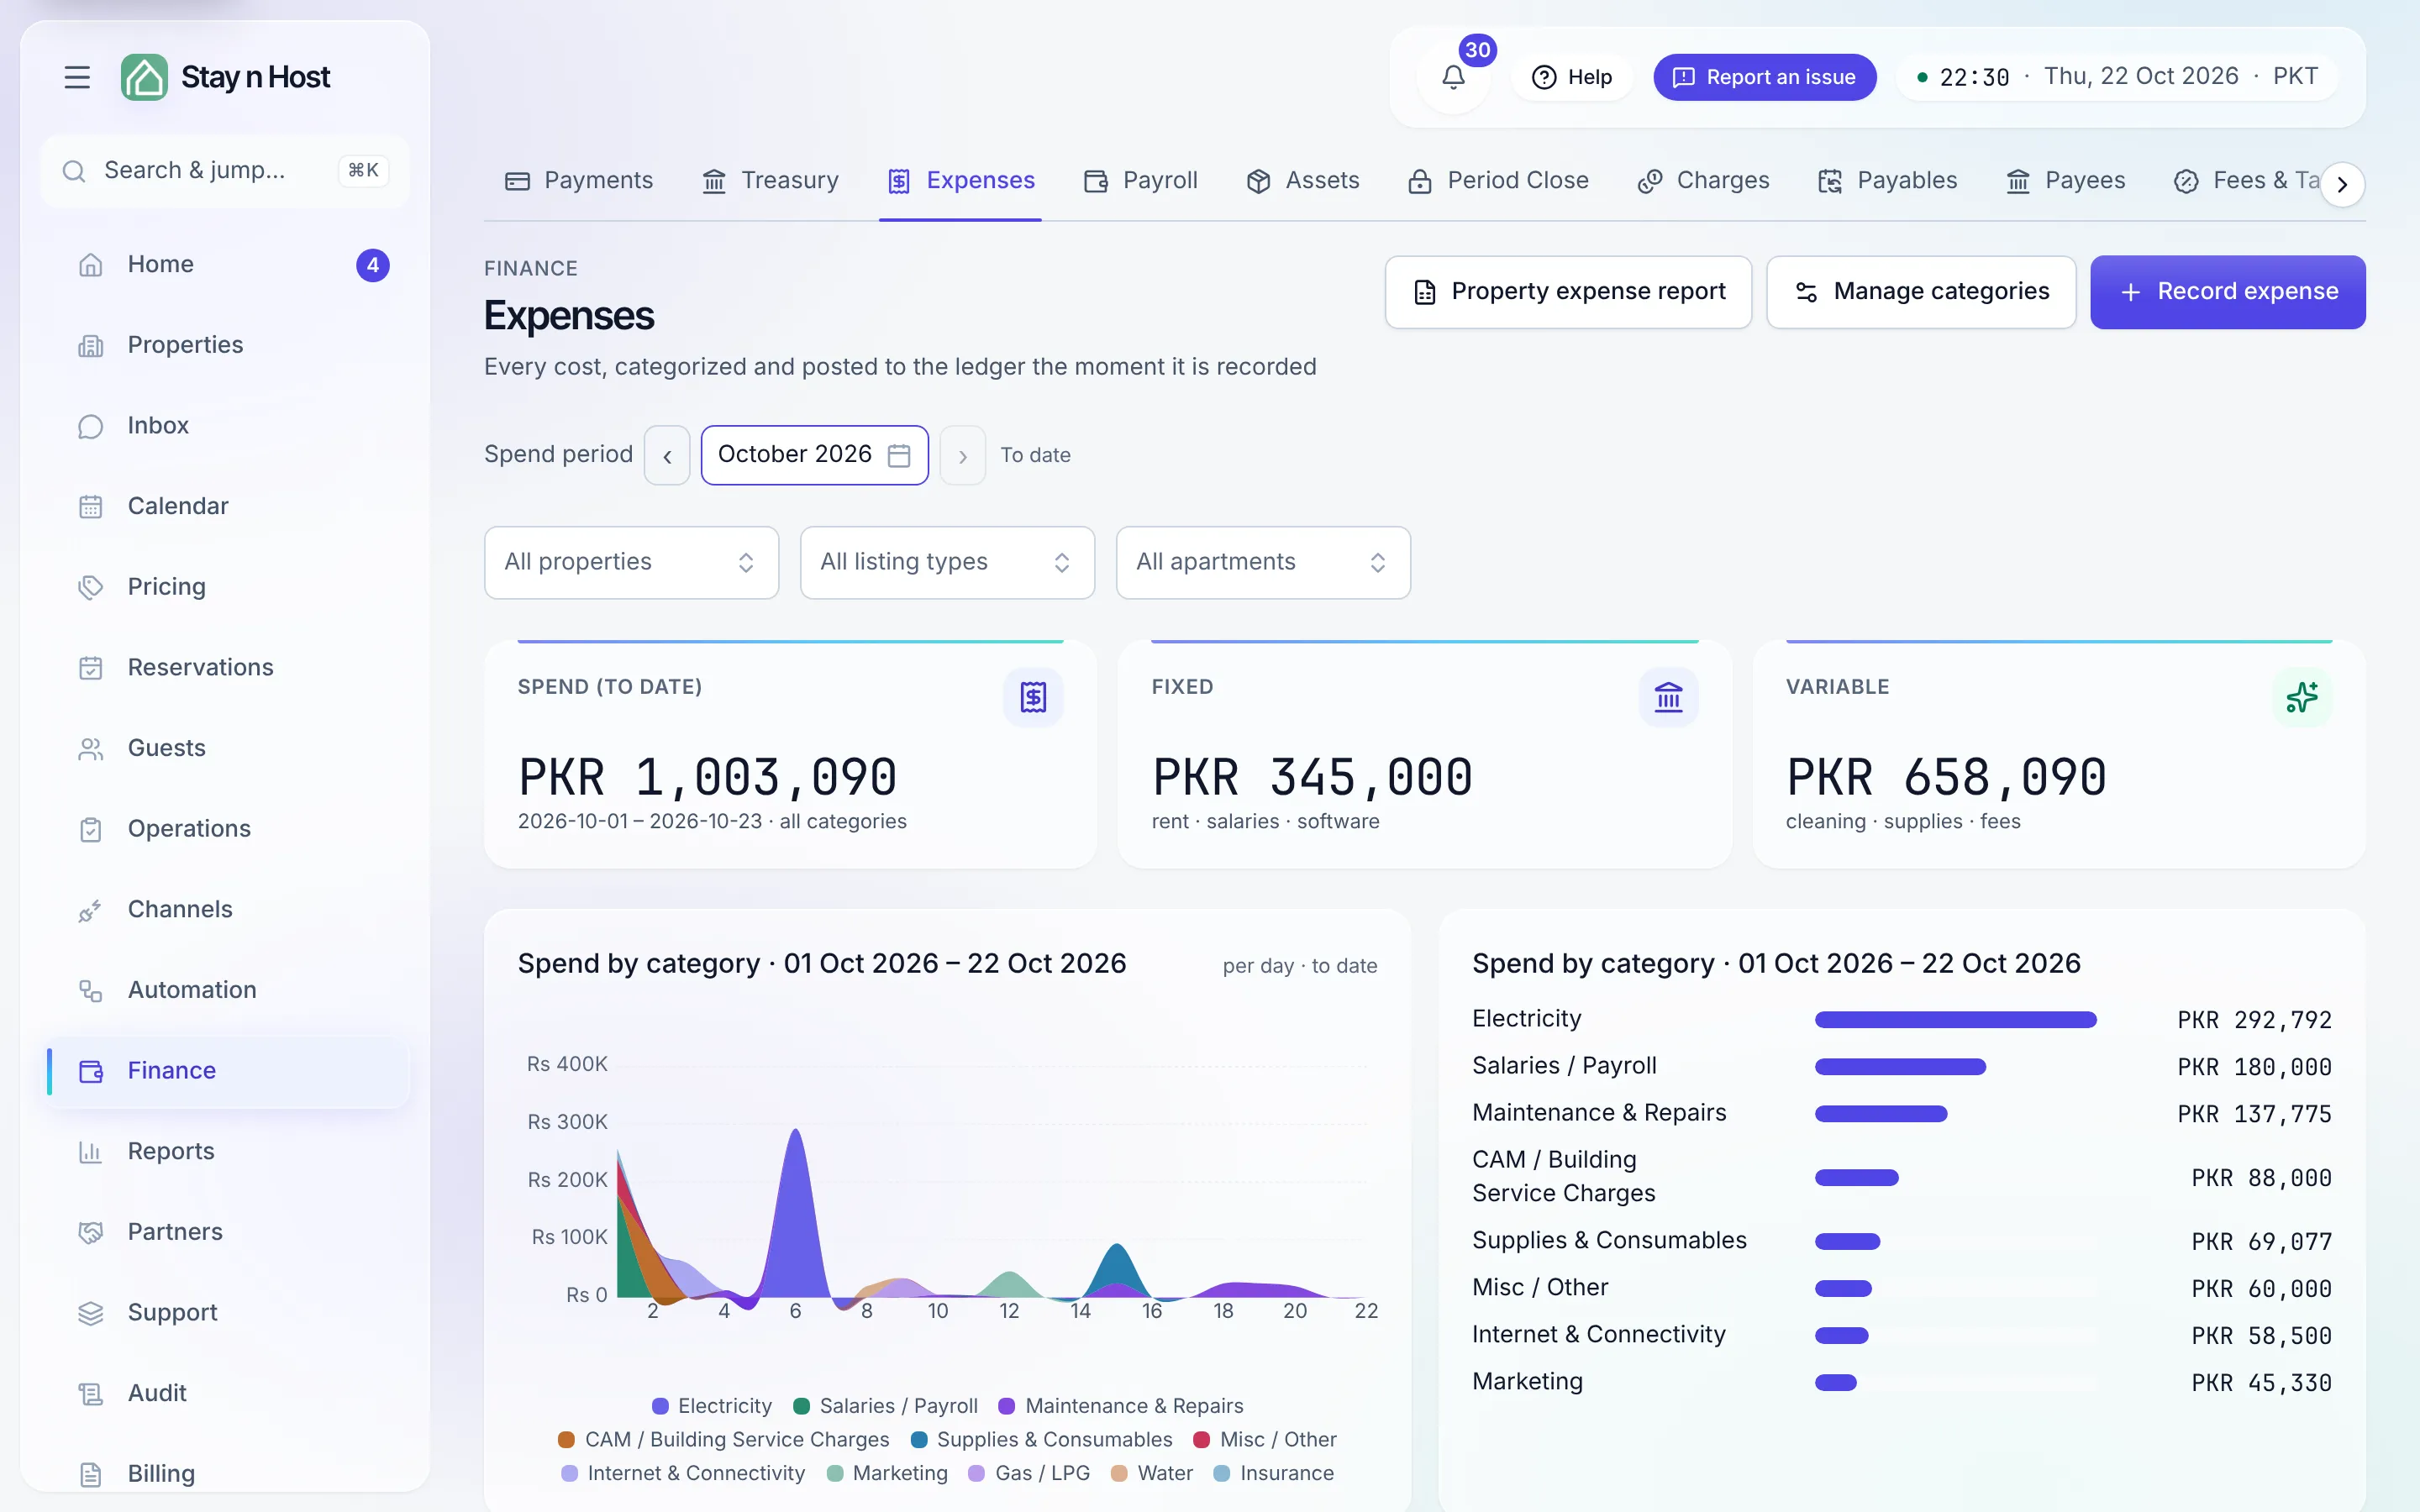This screenshot has width=2420, height=1512.
Task: Open the Help button
Action: pyautogui.click(x=1572, y=77)
